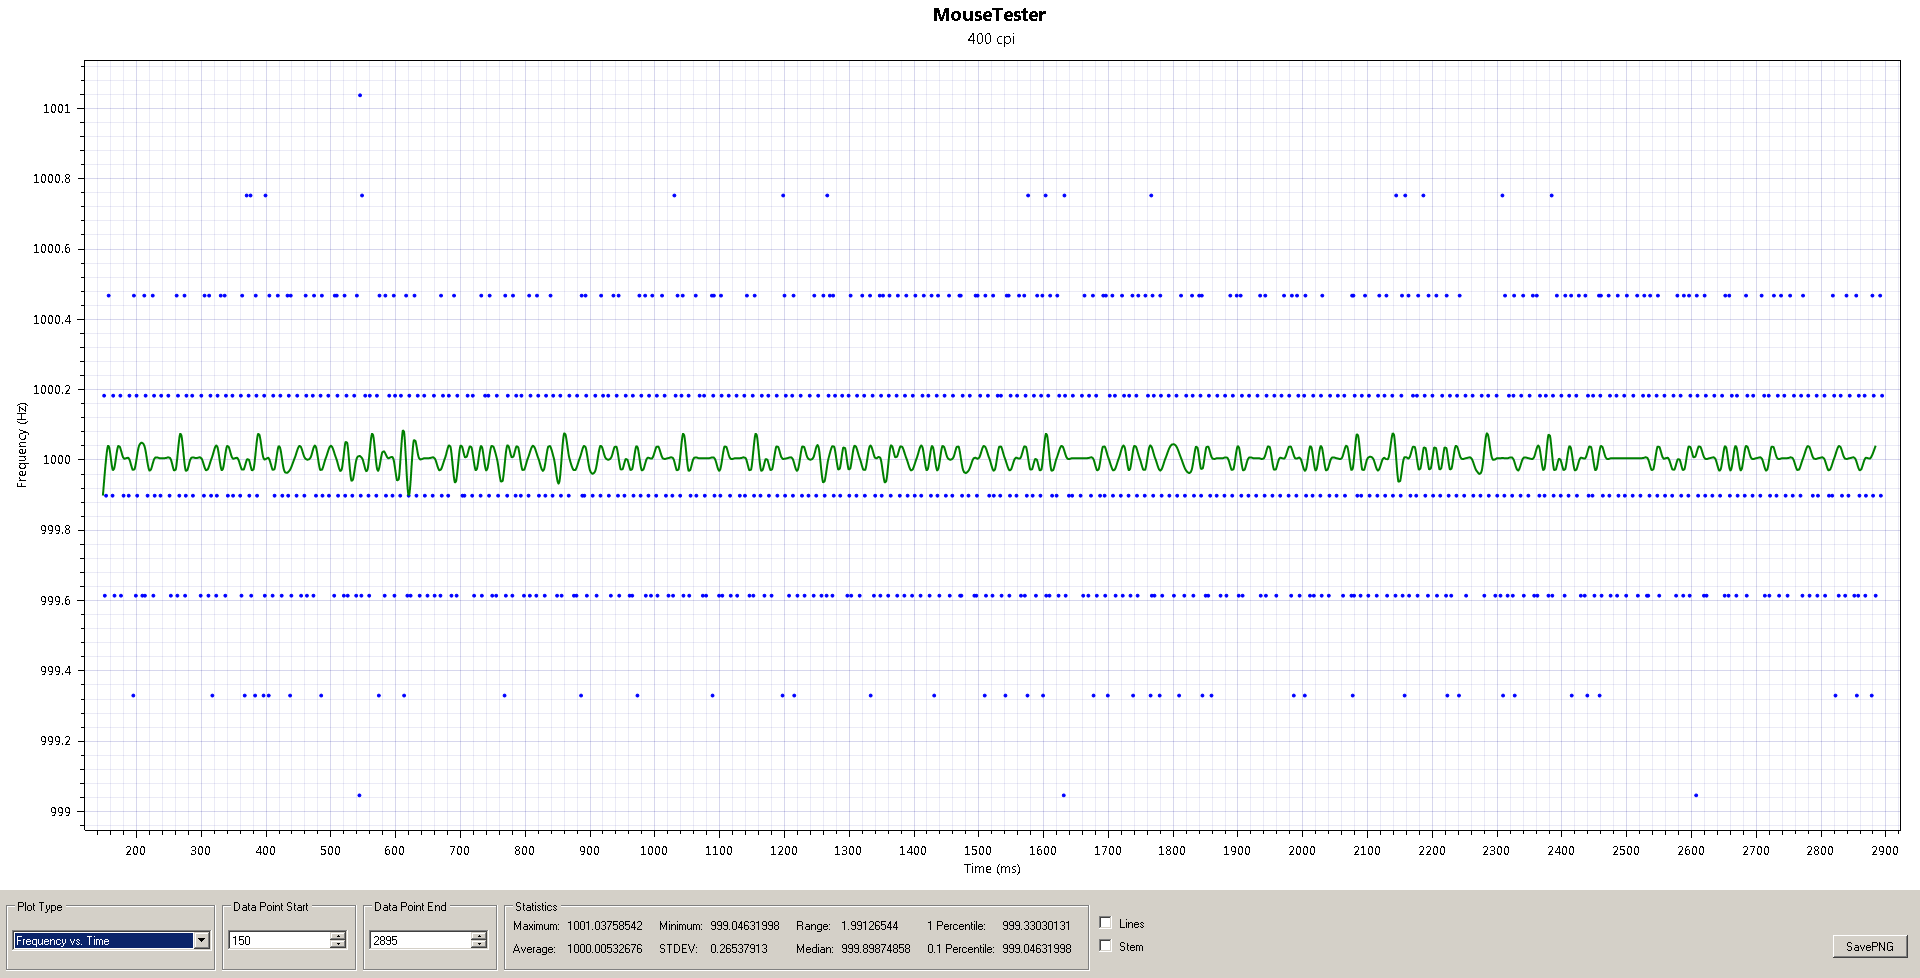The width and height of the screenshot is (1920, 978).
Task: Enable the Lines checkbox
Action: click(x=1106, y=923)
